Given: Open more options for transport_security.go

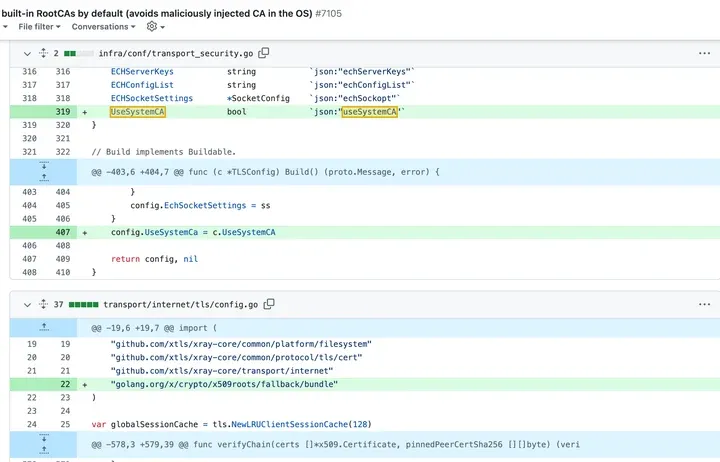Looking at the screenshot, I should click(x=704, y=53).
